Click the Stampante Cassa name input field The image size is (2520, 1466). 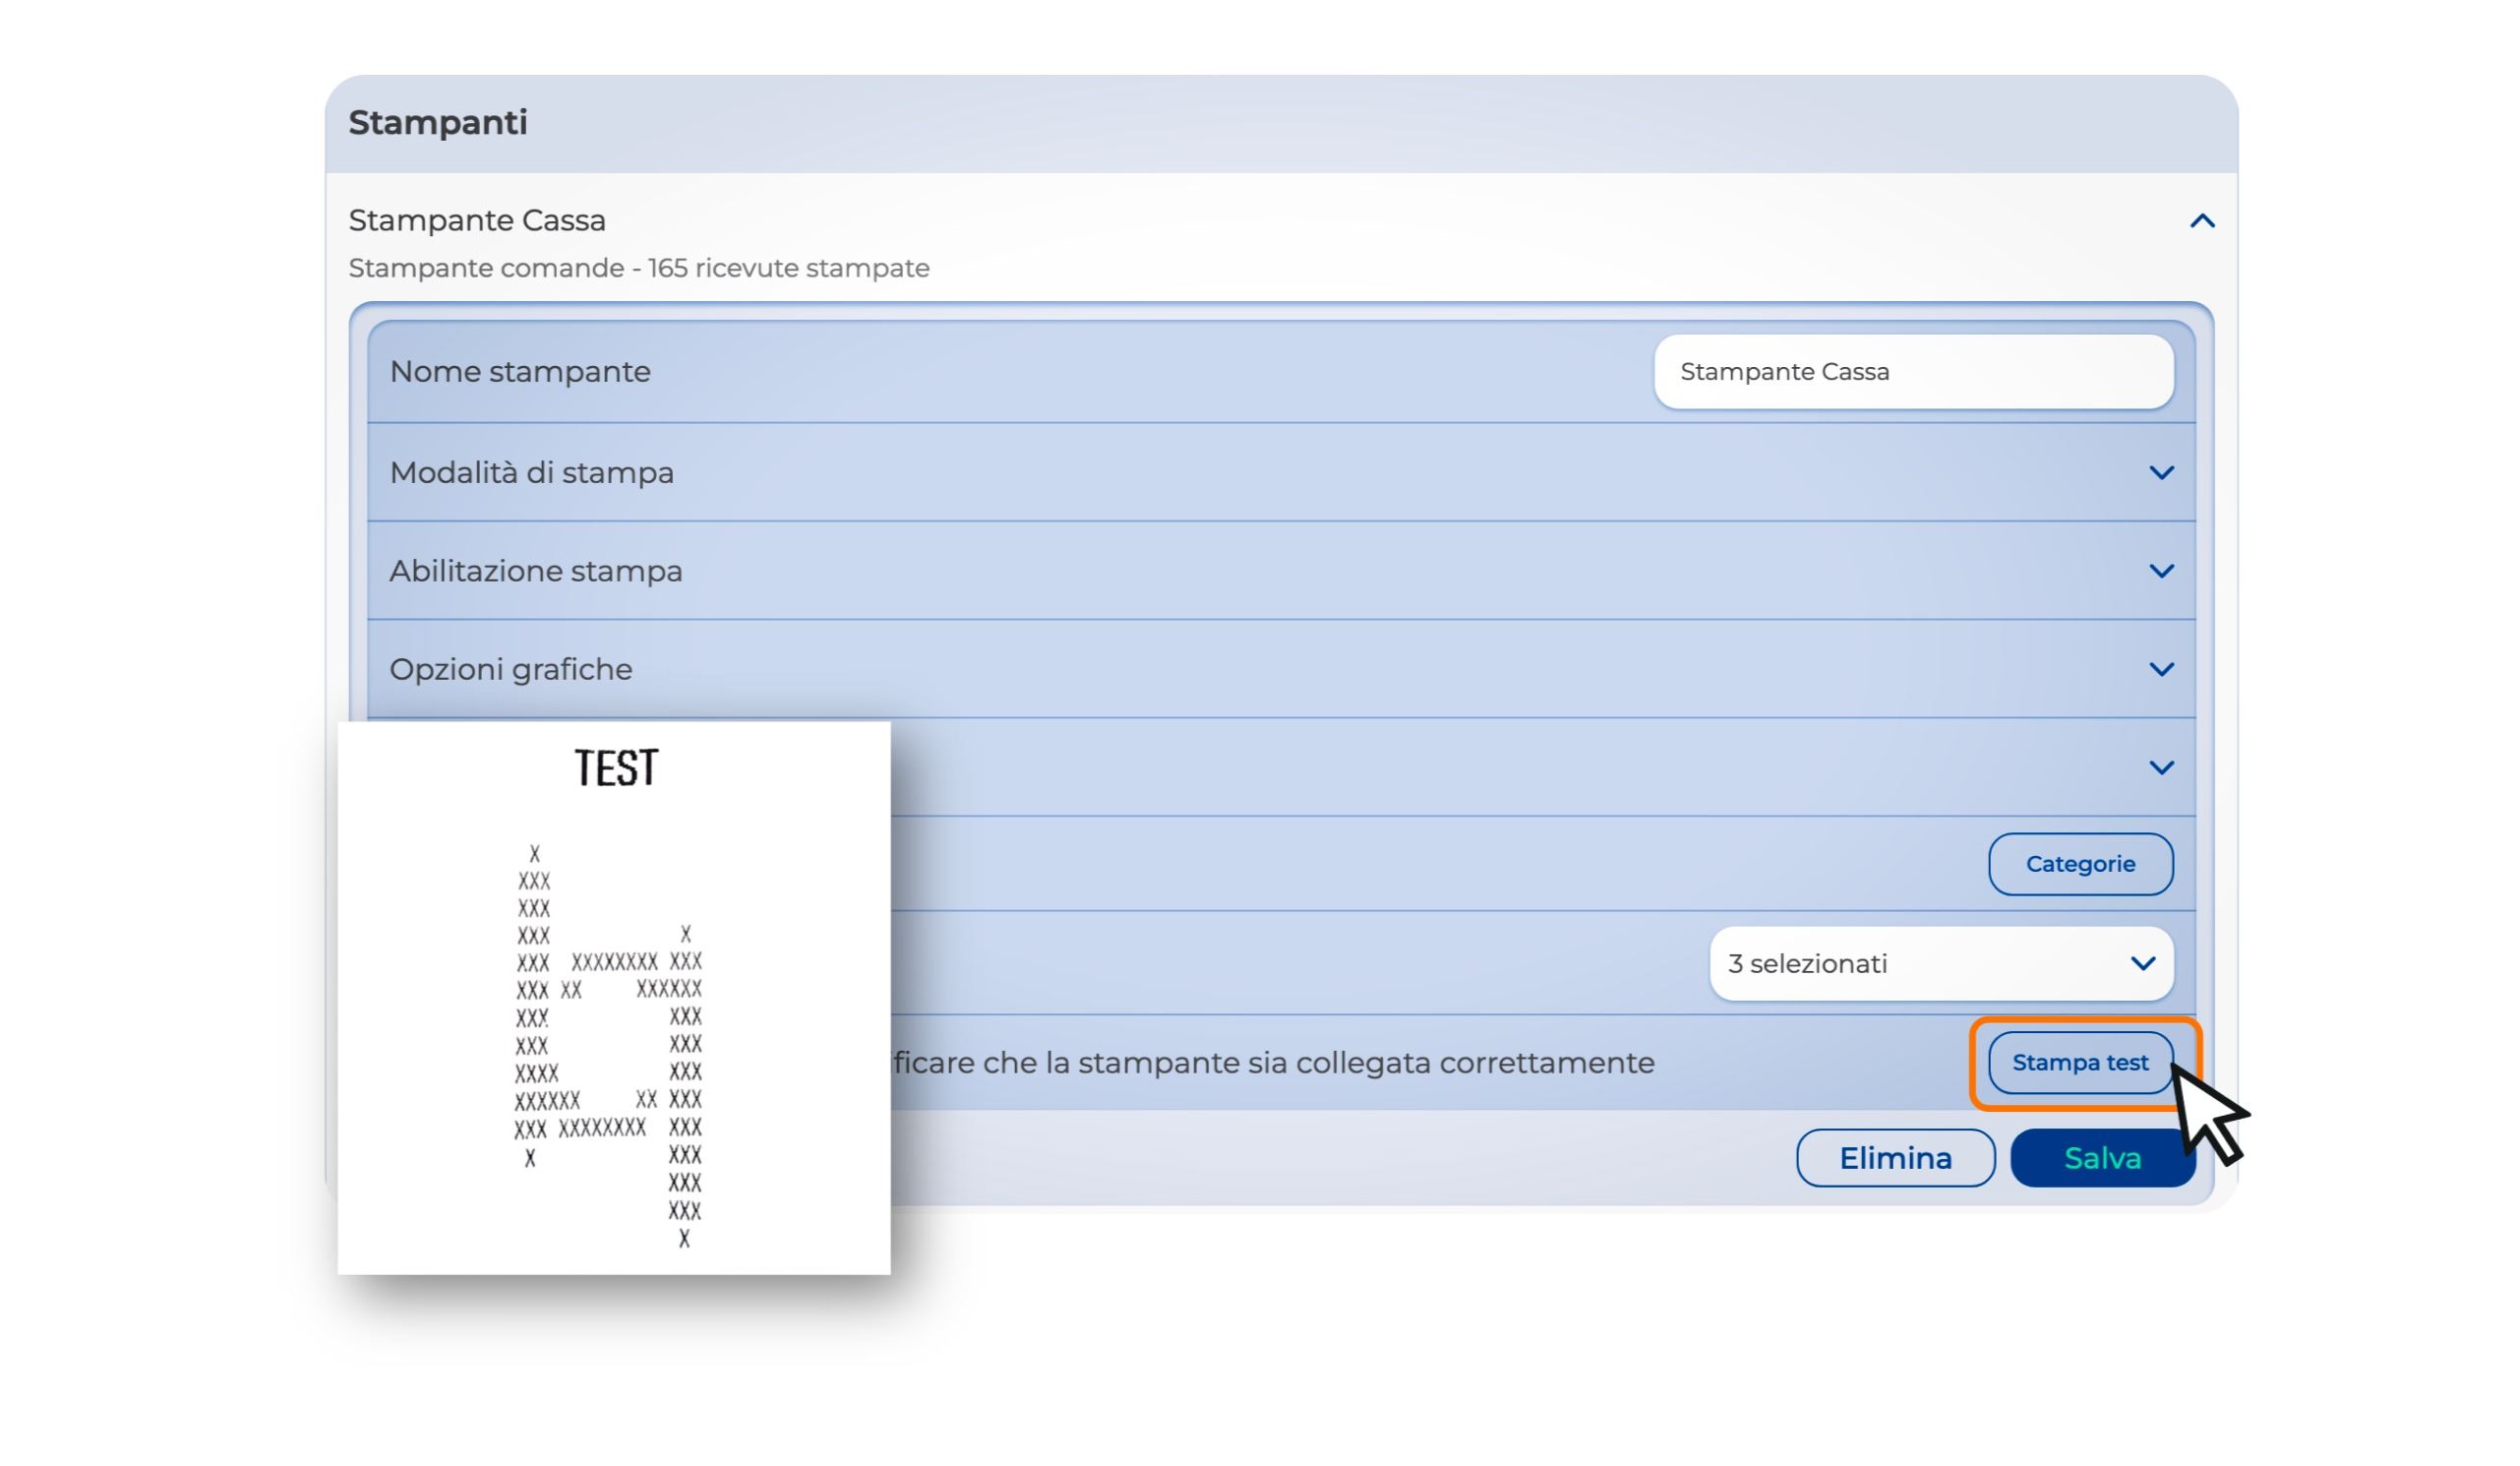point(1912,372)
